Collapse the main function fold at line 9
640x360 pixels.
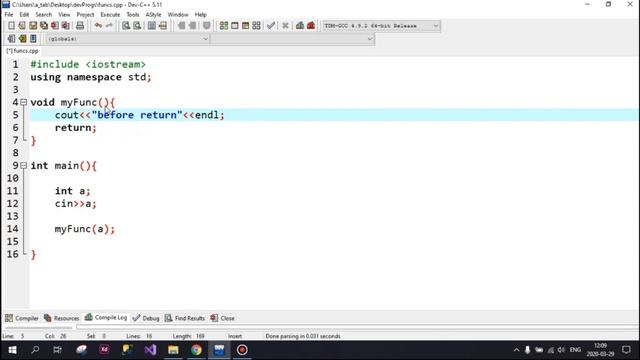click(x=24, y=165)
